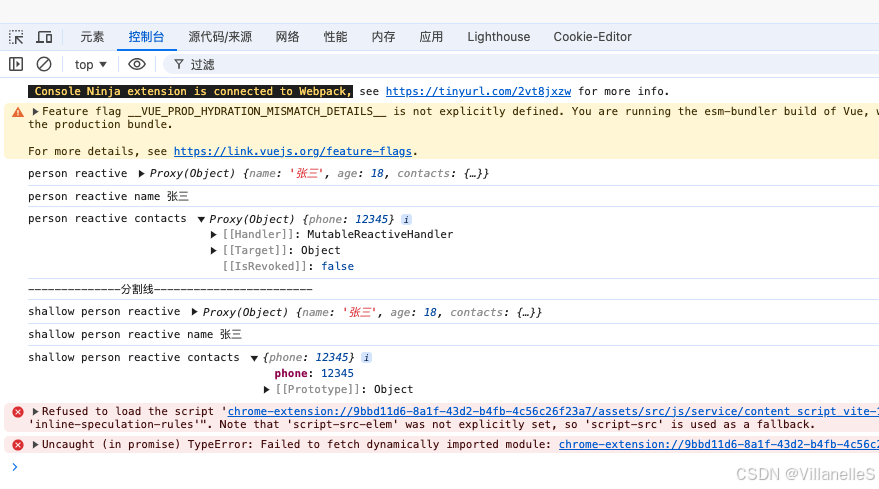Viewport: 879px width, 489px height.
Task: Open the tinyurl.com/2vt8jxzw link
Action: click(478, 91)
